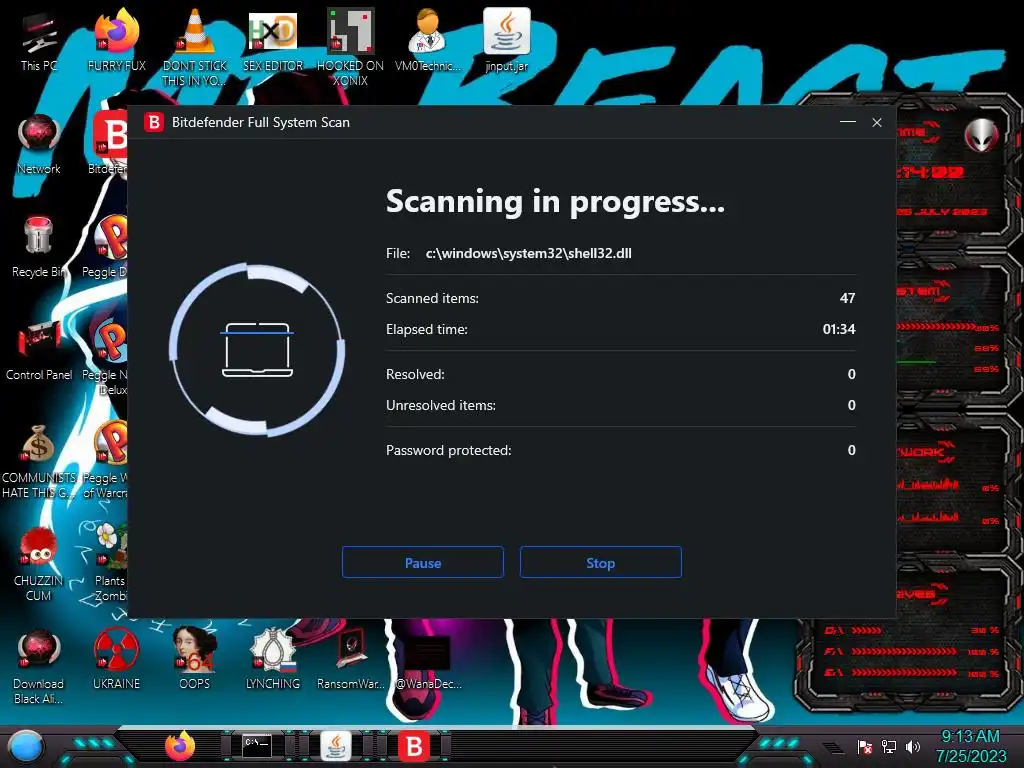This screenshot has width=1024, height=768.
Task: Open the red fuzzy Chuzzle game shortcut
Action: (x=38, y=563)
